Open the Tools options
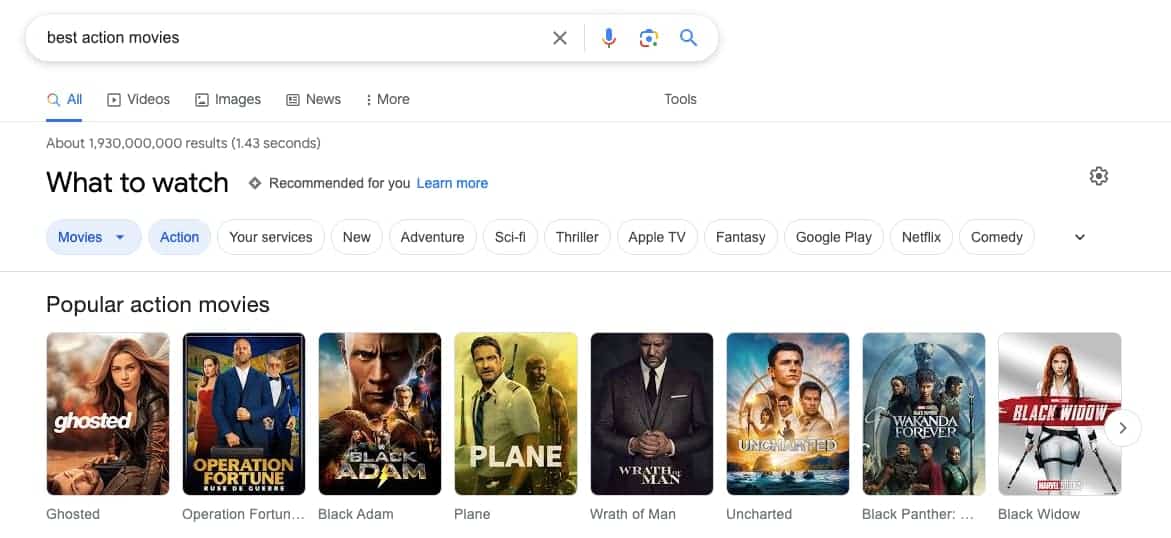Image resolution: width=1171 pixels, height=538 pixels. pos(680,99)
